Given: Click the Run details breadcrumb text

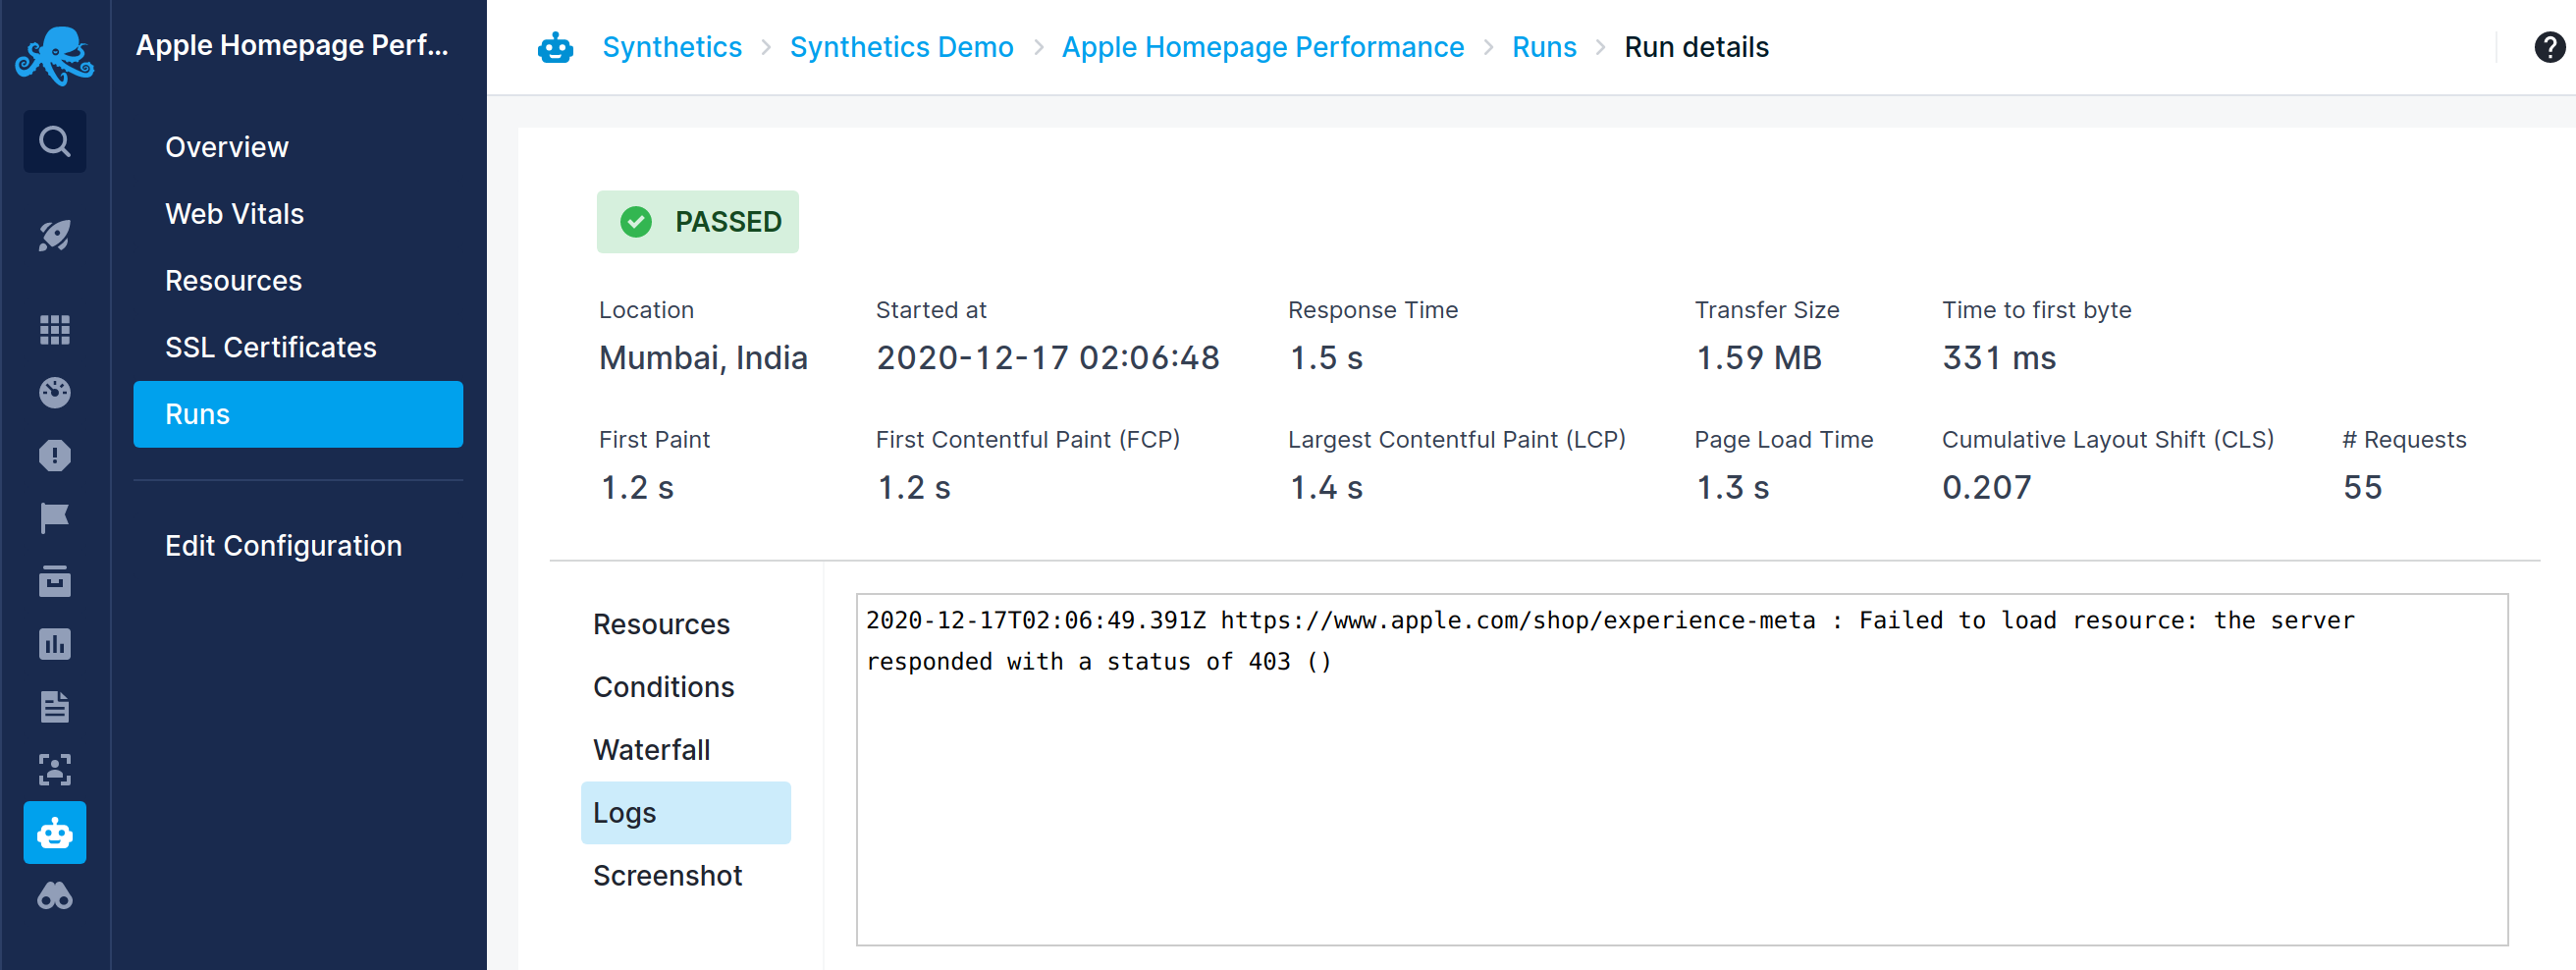Looking at the screenshot, I should [x=1696, y=47].
